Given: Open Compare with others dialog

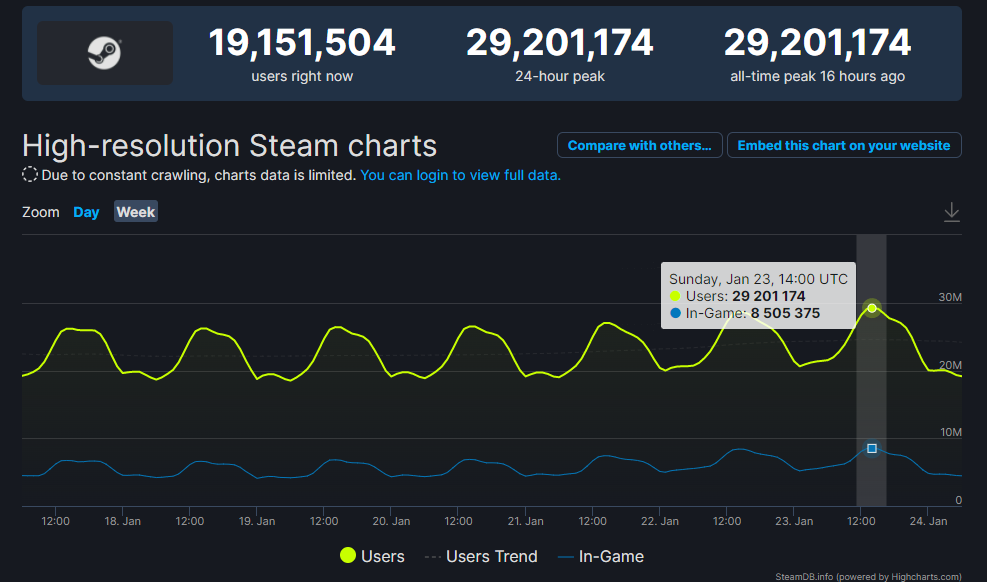Looking at the screenshot, I should [x=640, y=145].
